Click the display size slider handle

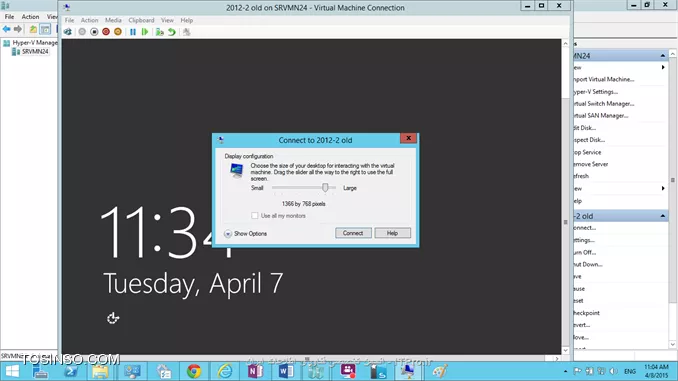325,188
